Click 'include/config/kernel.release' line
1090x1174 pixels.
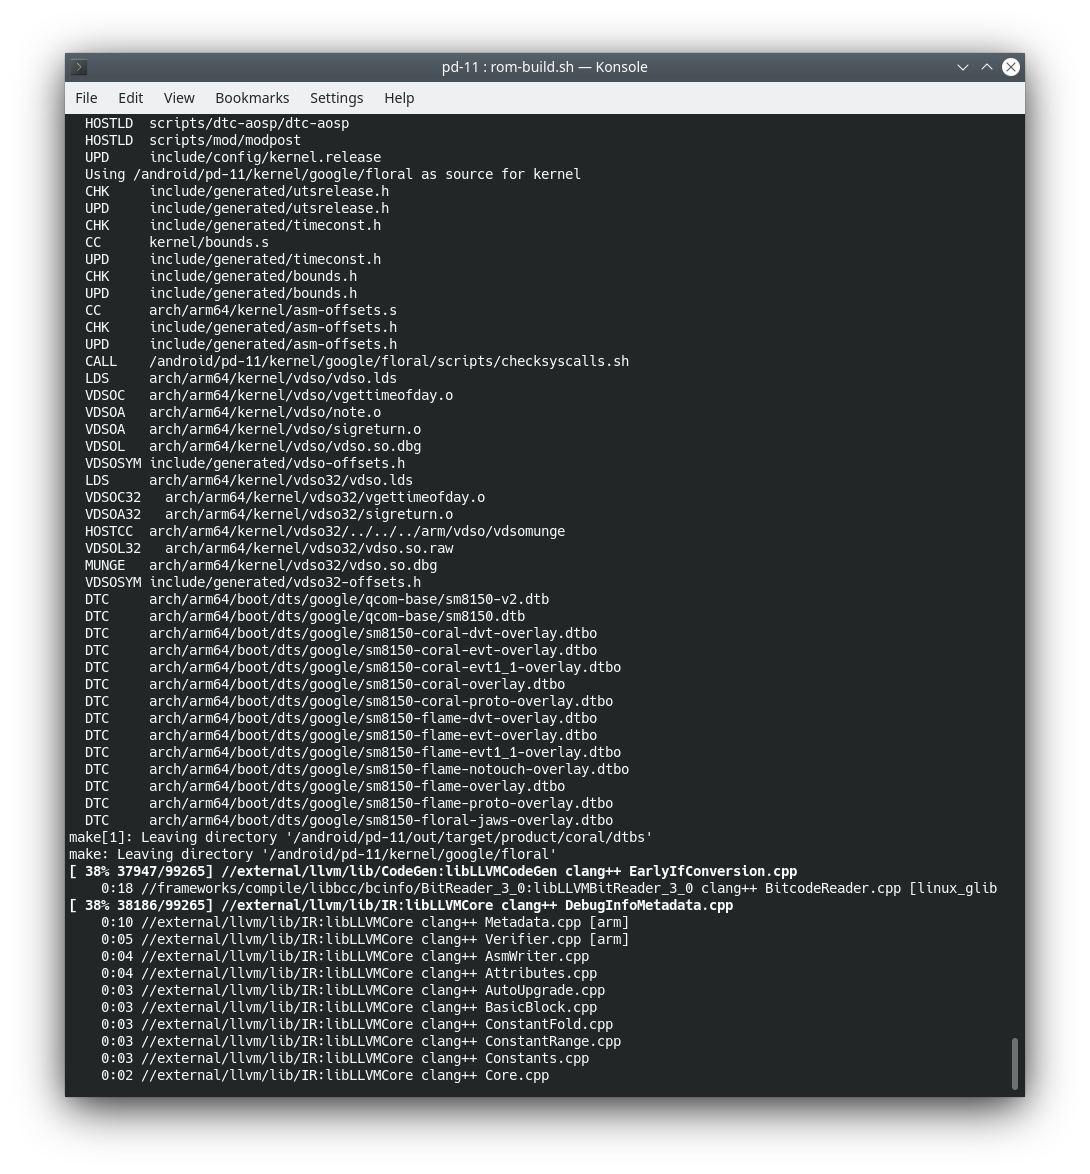(x=233, y=157)
